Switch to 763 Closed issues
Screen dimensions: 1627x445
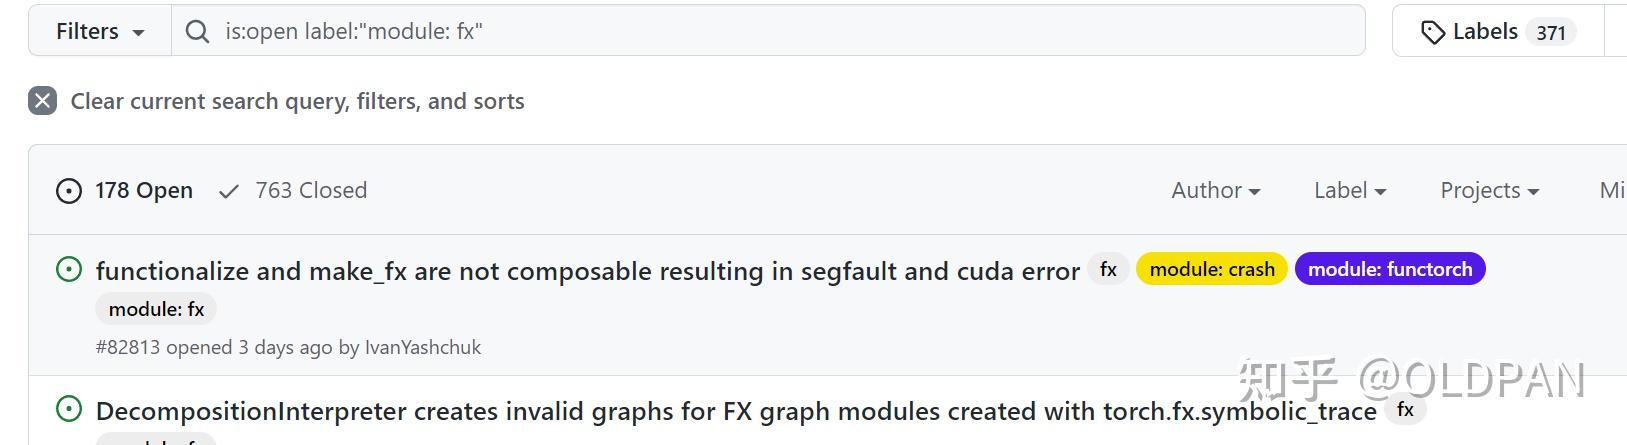[x=310, y=190]
